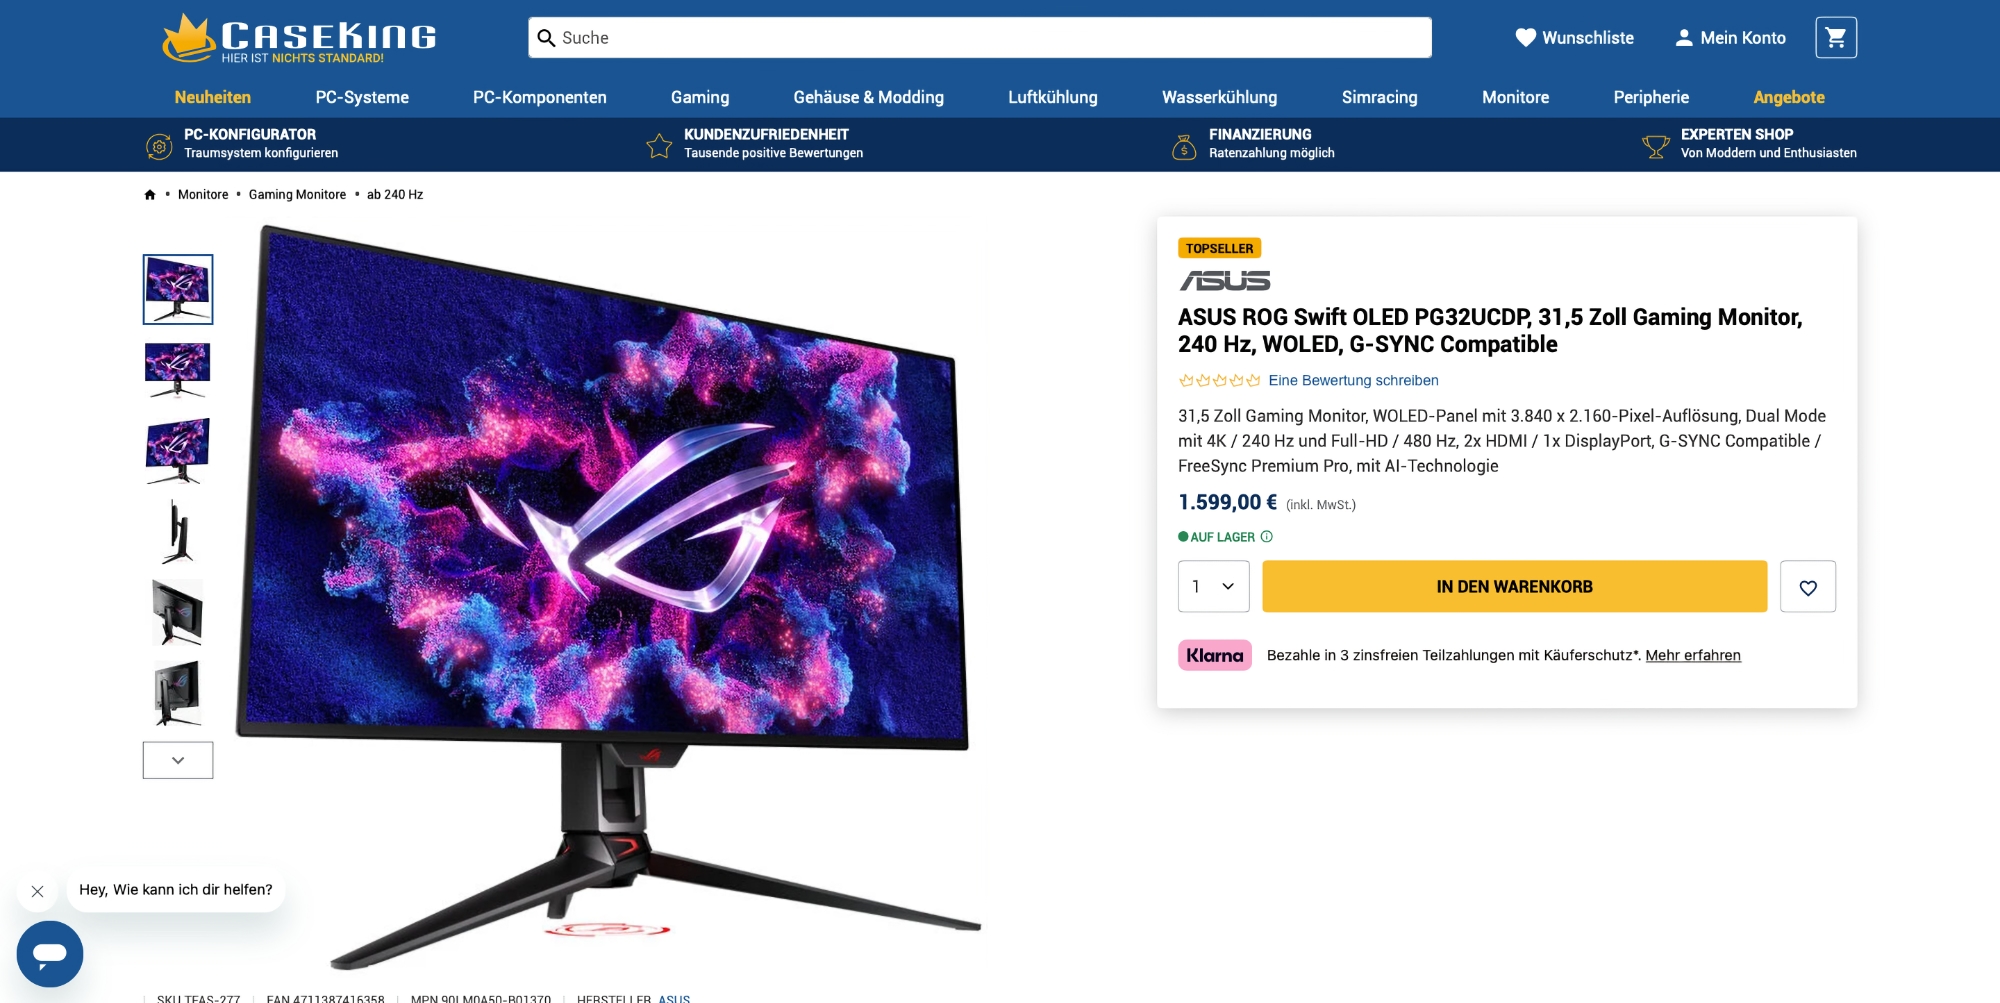This screenshot has width=2000, height=1003.
Task: Click In den Warenkorb button
Action: 1514,587
